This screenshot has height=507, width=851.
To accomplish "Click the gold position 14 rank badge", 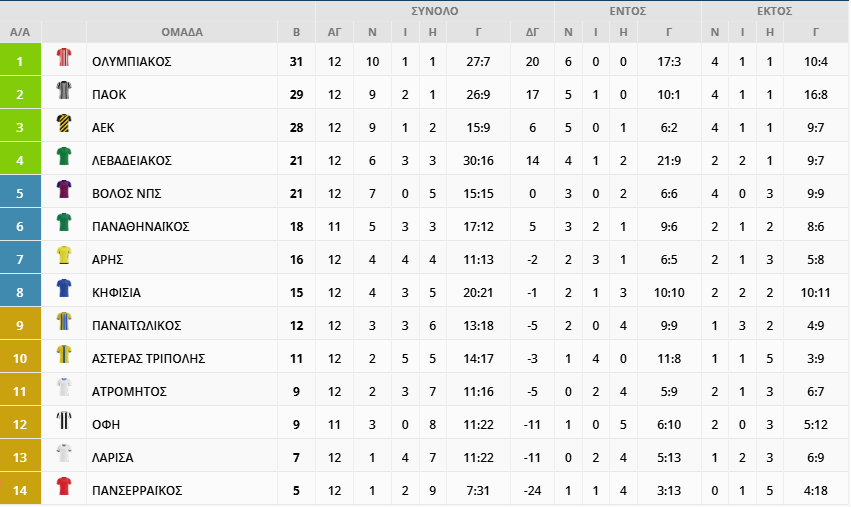I will [x=20, y=490].
